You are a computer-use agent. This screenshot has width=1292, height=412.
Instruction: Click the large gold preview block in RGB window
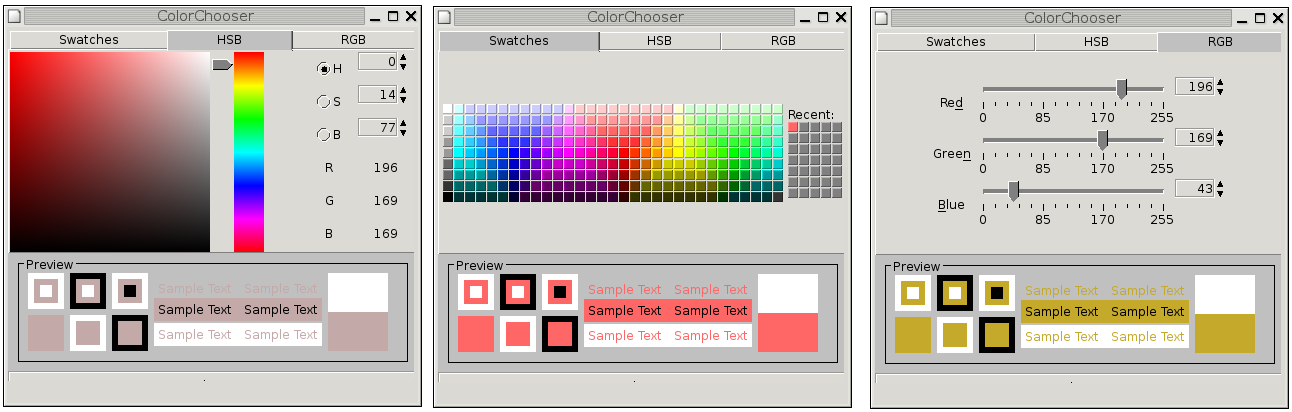[1224, 332]
